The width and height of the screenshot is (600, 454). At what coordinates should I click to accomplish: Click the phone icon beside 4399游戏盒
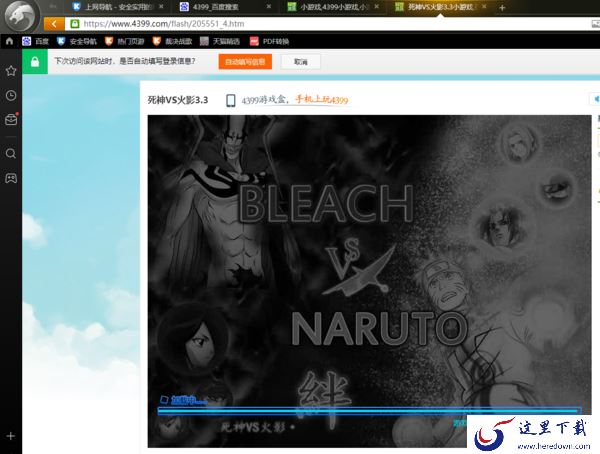click(231, 100)
